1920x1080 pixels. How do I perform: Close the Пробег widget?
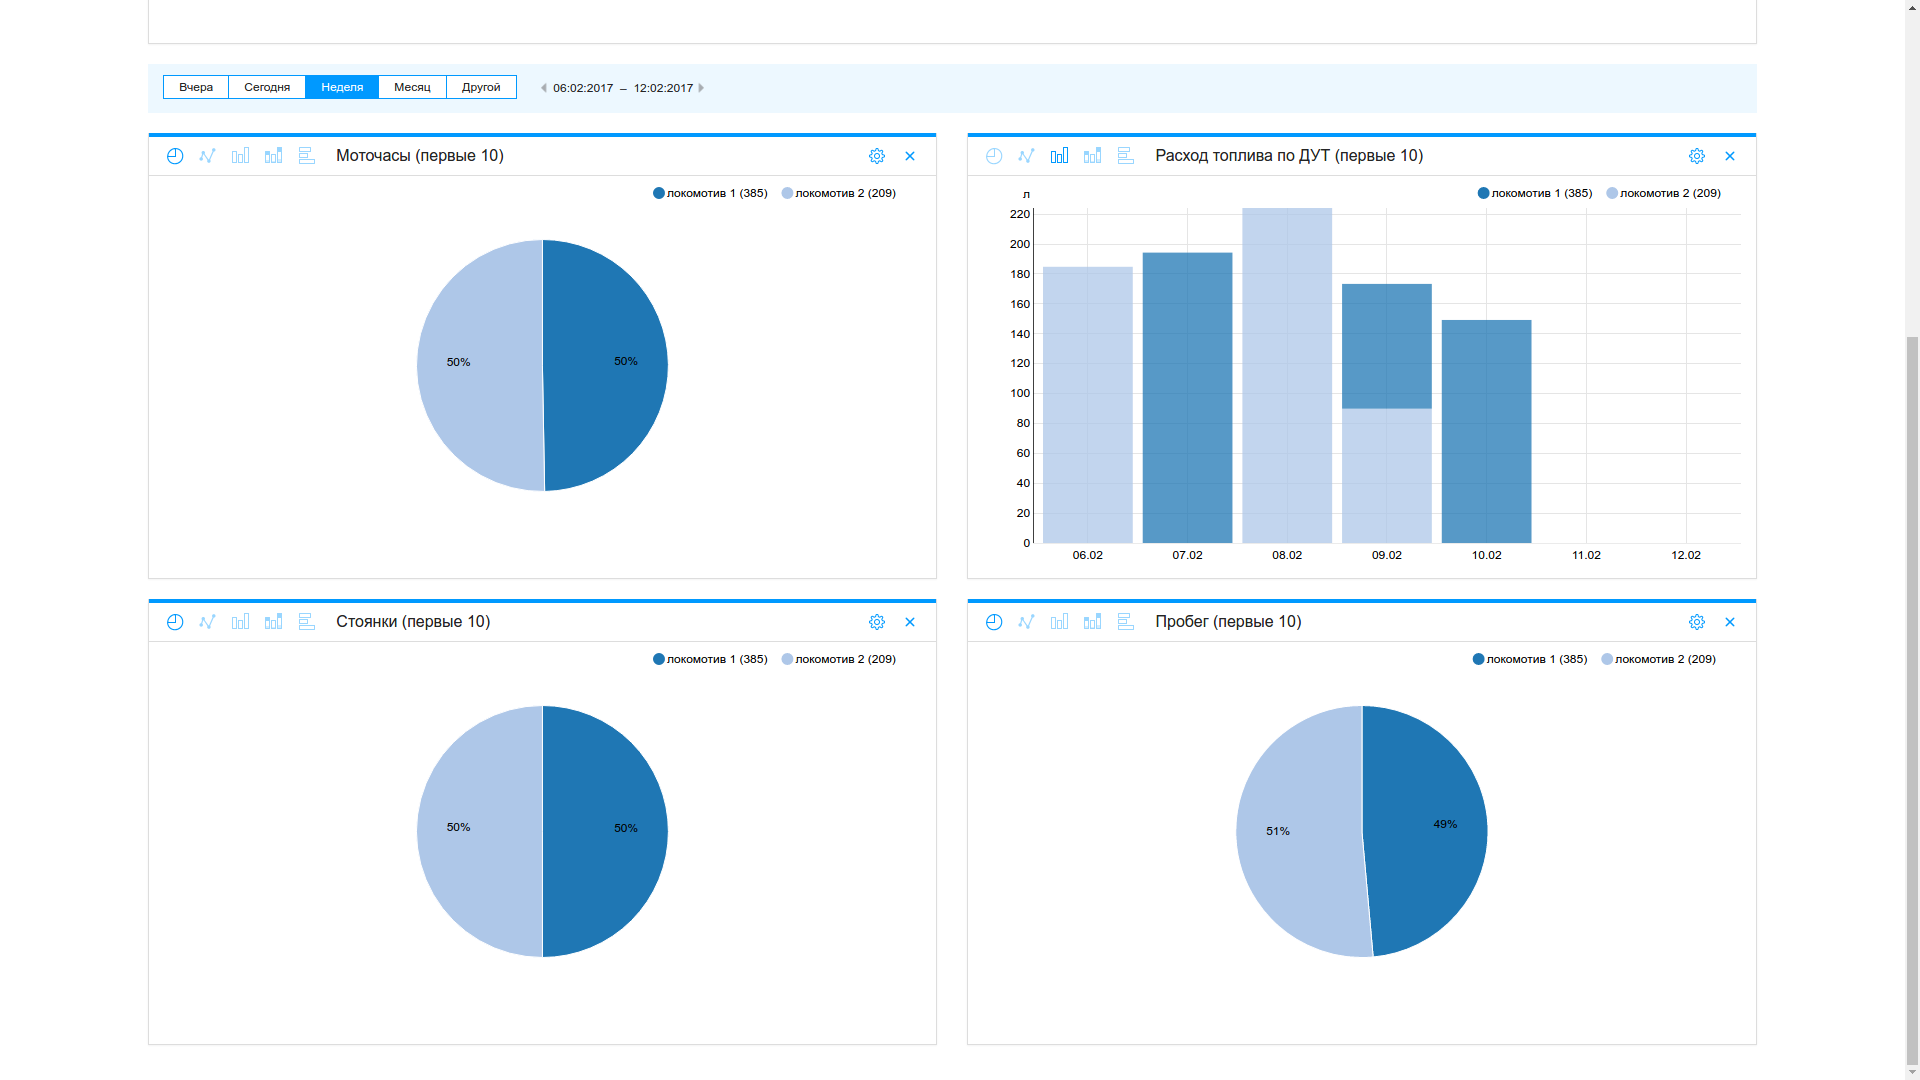coord(1730,622)
